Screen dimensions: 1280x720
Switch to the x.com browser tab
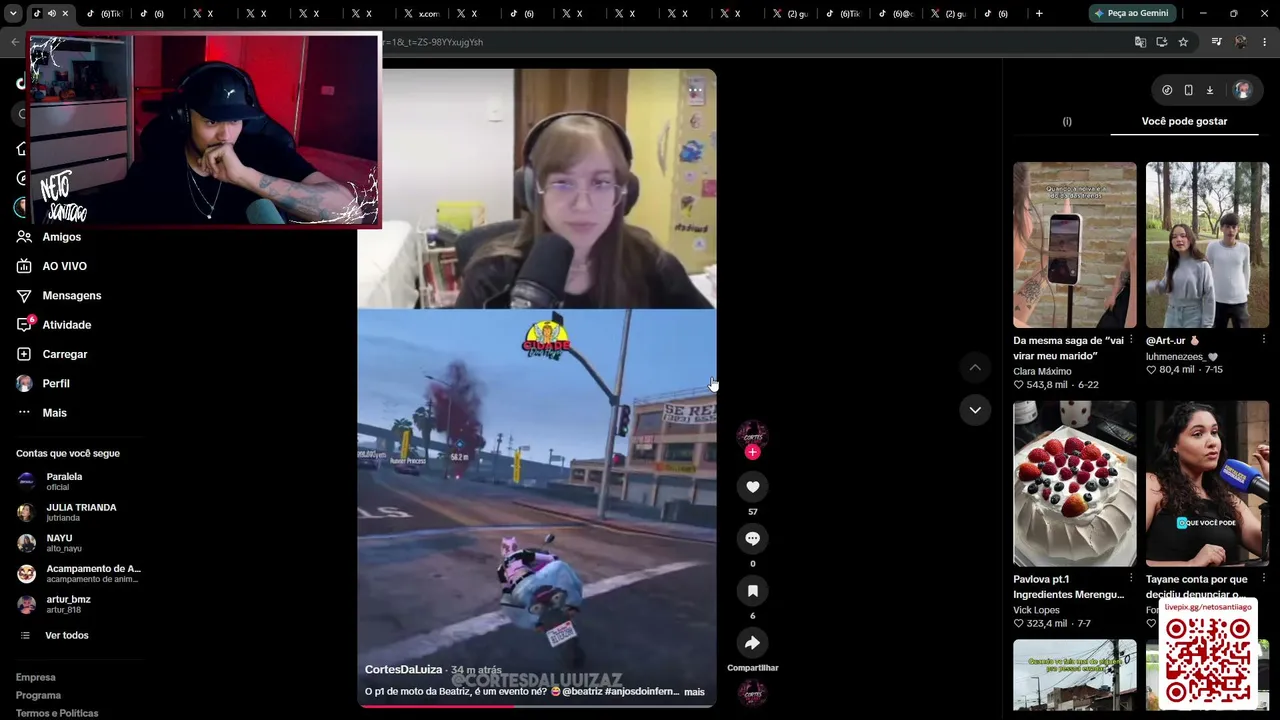pos(421,13)
